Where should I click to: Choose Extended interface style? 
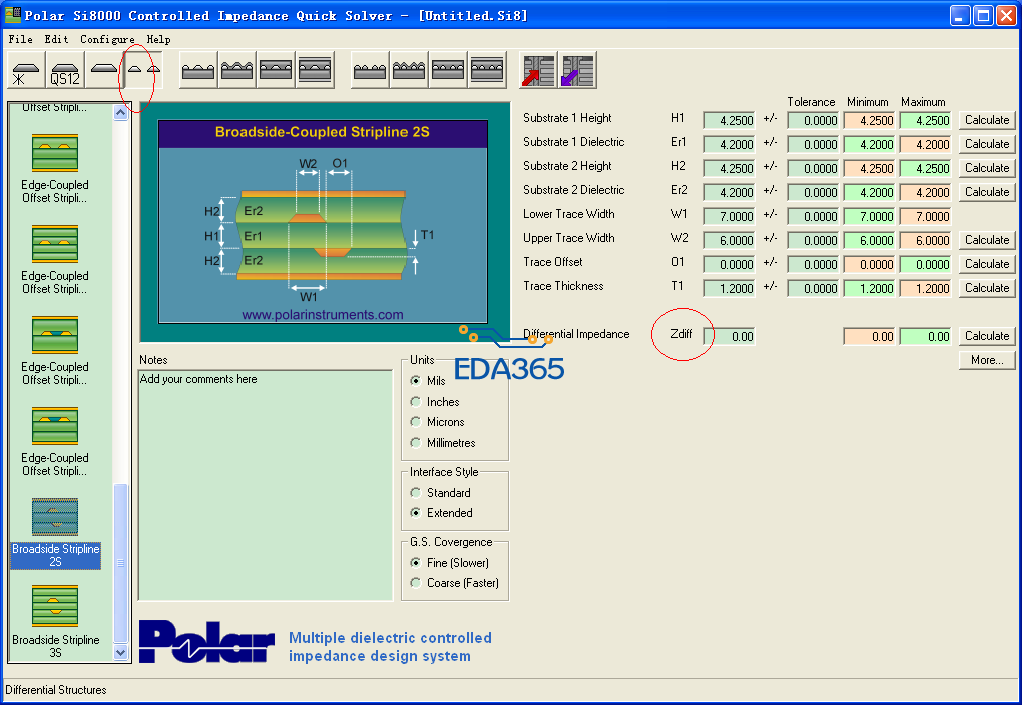[x=416, y=513]
